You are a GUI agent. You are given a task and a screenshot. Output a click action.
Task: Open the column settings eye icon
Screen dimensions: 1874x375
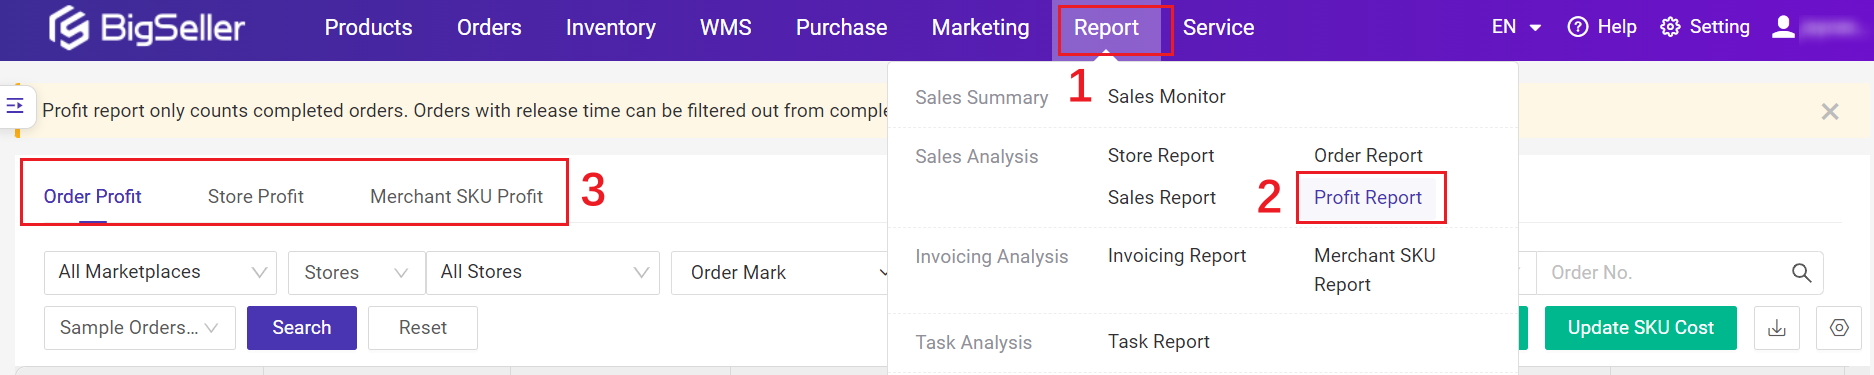pos(1839,328)
